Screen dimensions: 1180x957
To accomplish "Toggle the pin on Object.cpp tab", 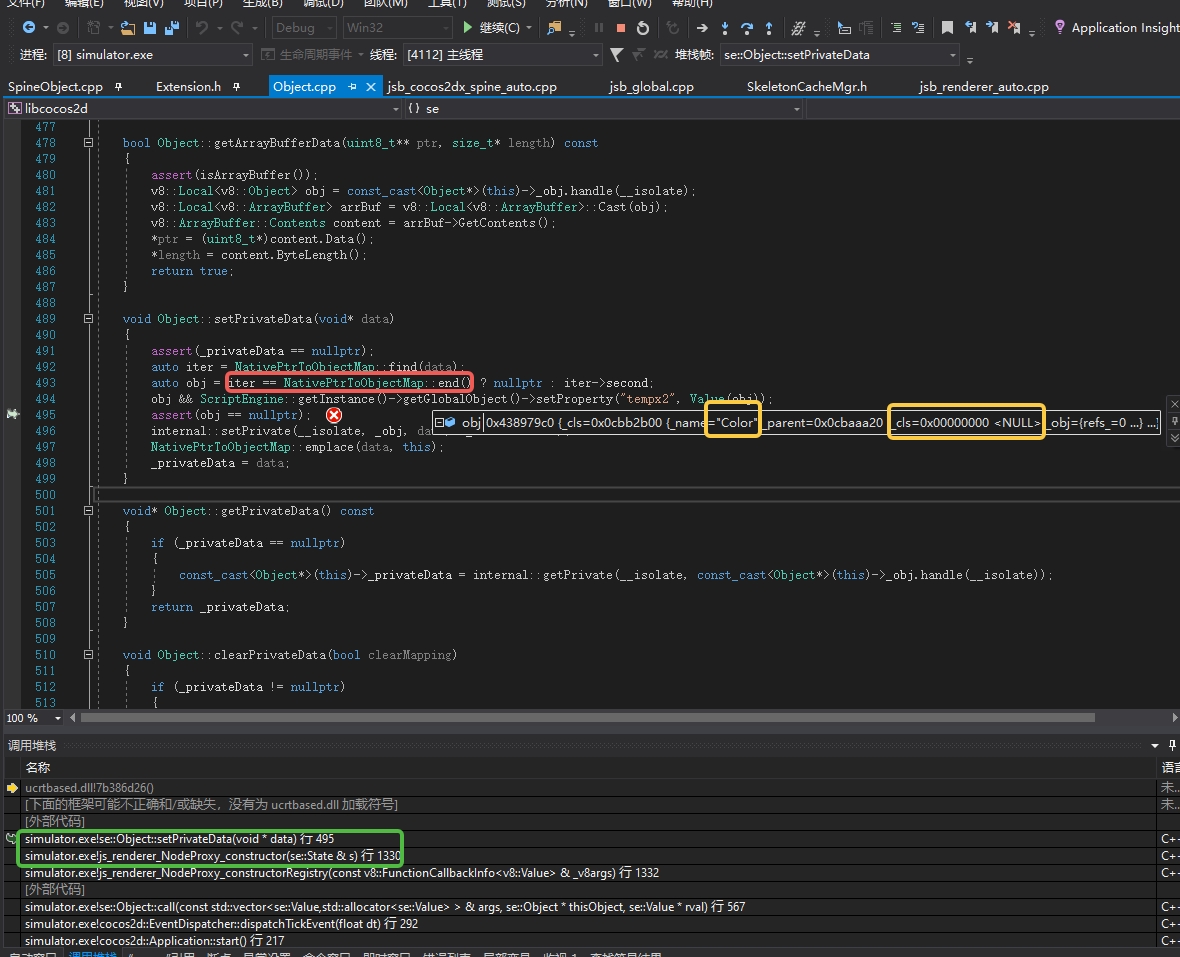I will tap(352, 87).
